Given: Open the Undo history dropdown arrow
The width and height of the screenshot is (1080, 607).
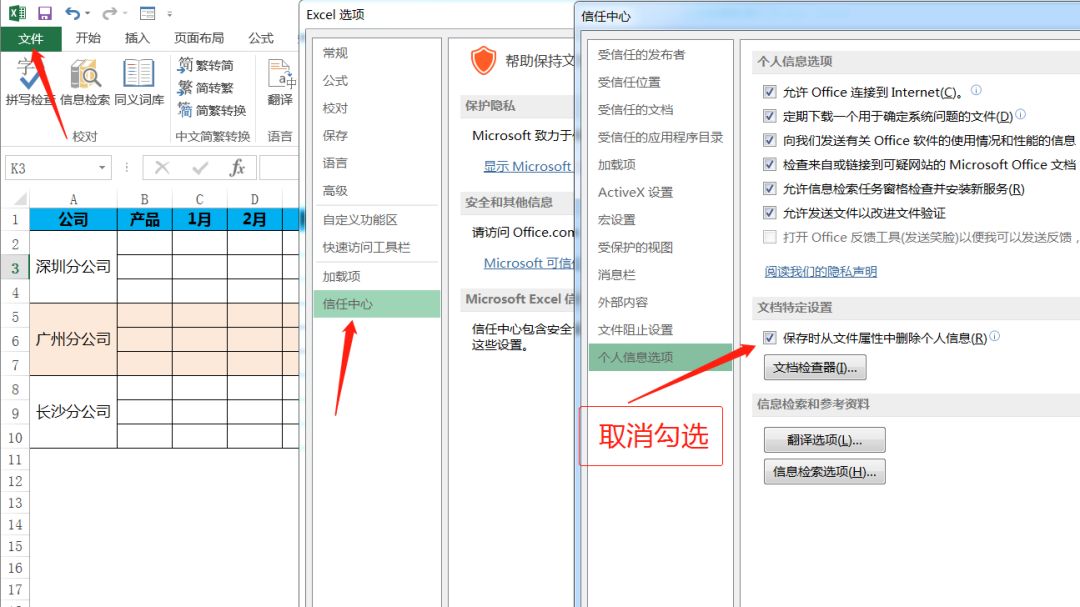Looking at the screenshot, I should tap(87, 14).
